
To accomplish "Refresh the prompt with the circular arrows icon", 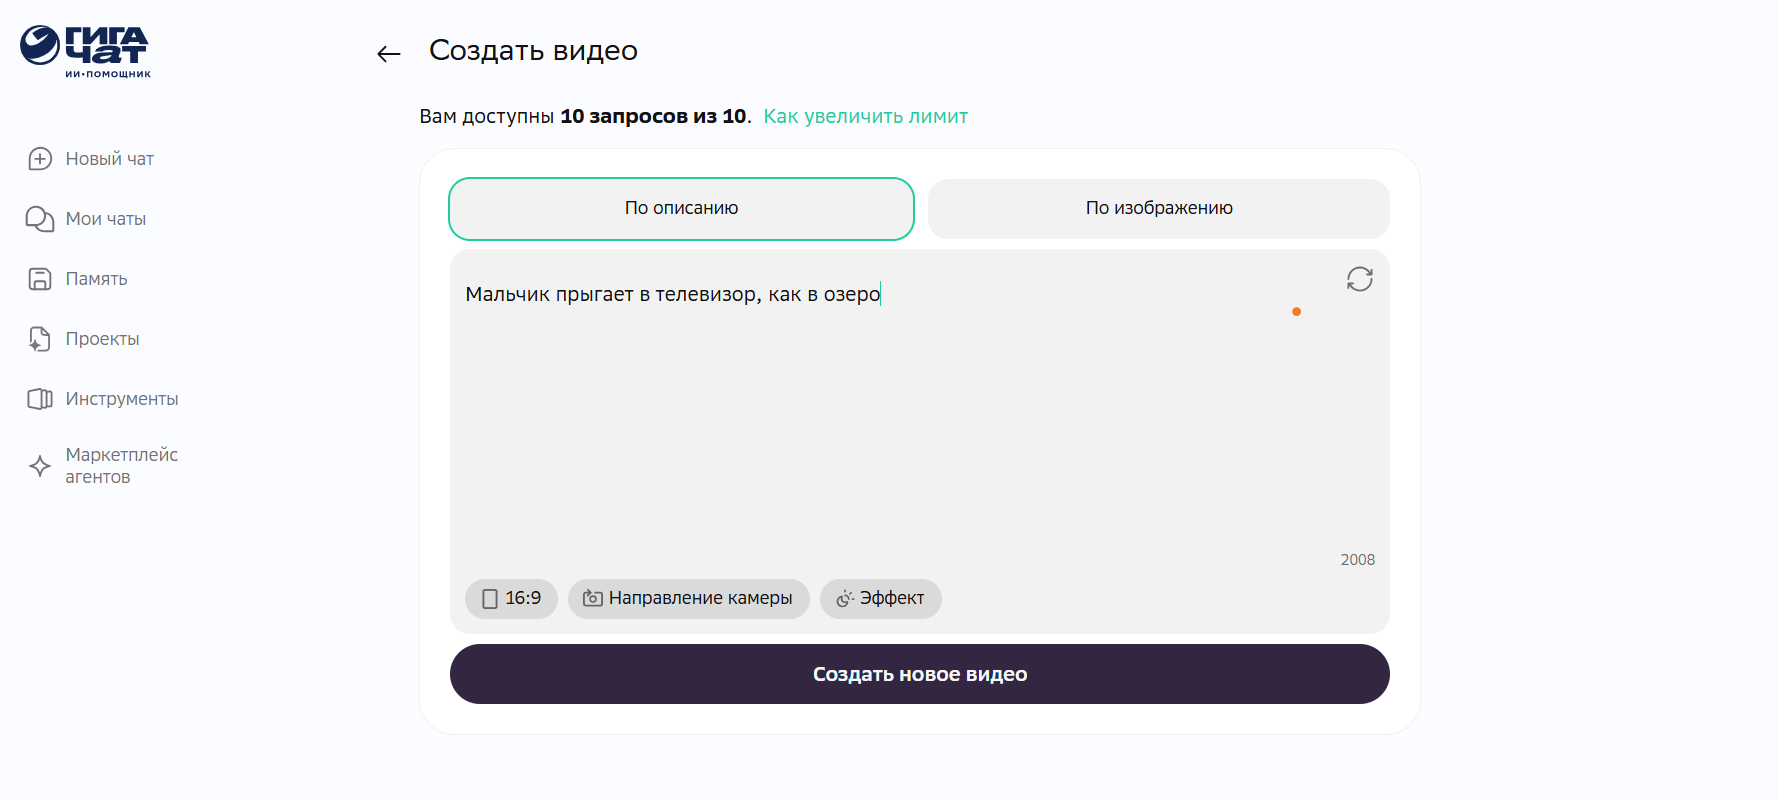I will (x=1359, y=279).
